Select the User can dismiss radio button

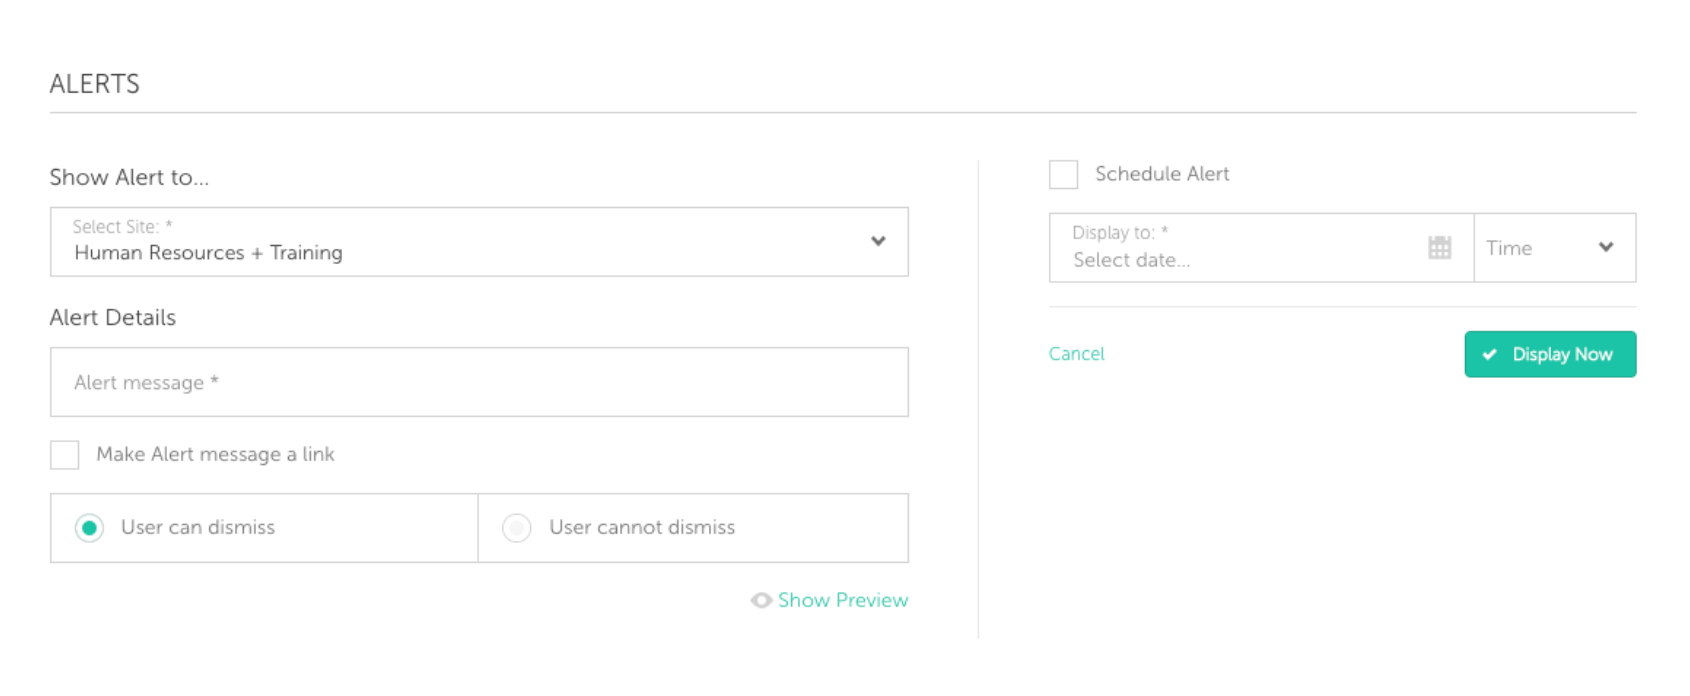[89, 528]
